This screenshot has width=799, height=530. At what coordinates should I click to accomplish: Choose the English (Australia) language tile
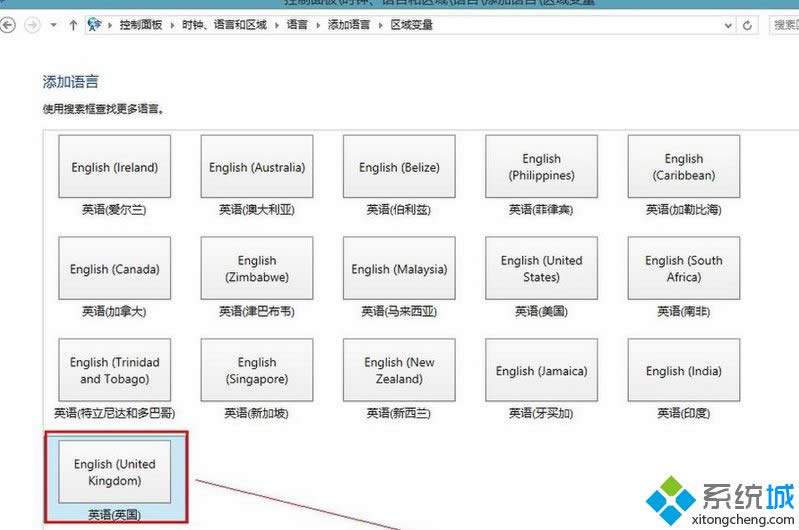(257, 167)
